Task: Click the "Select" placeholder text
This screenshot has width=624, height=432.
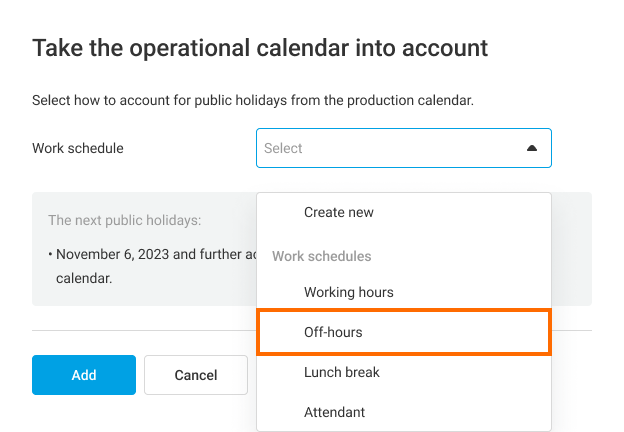Action: [283, 148]
